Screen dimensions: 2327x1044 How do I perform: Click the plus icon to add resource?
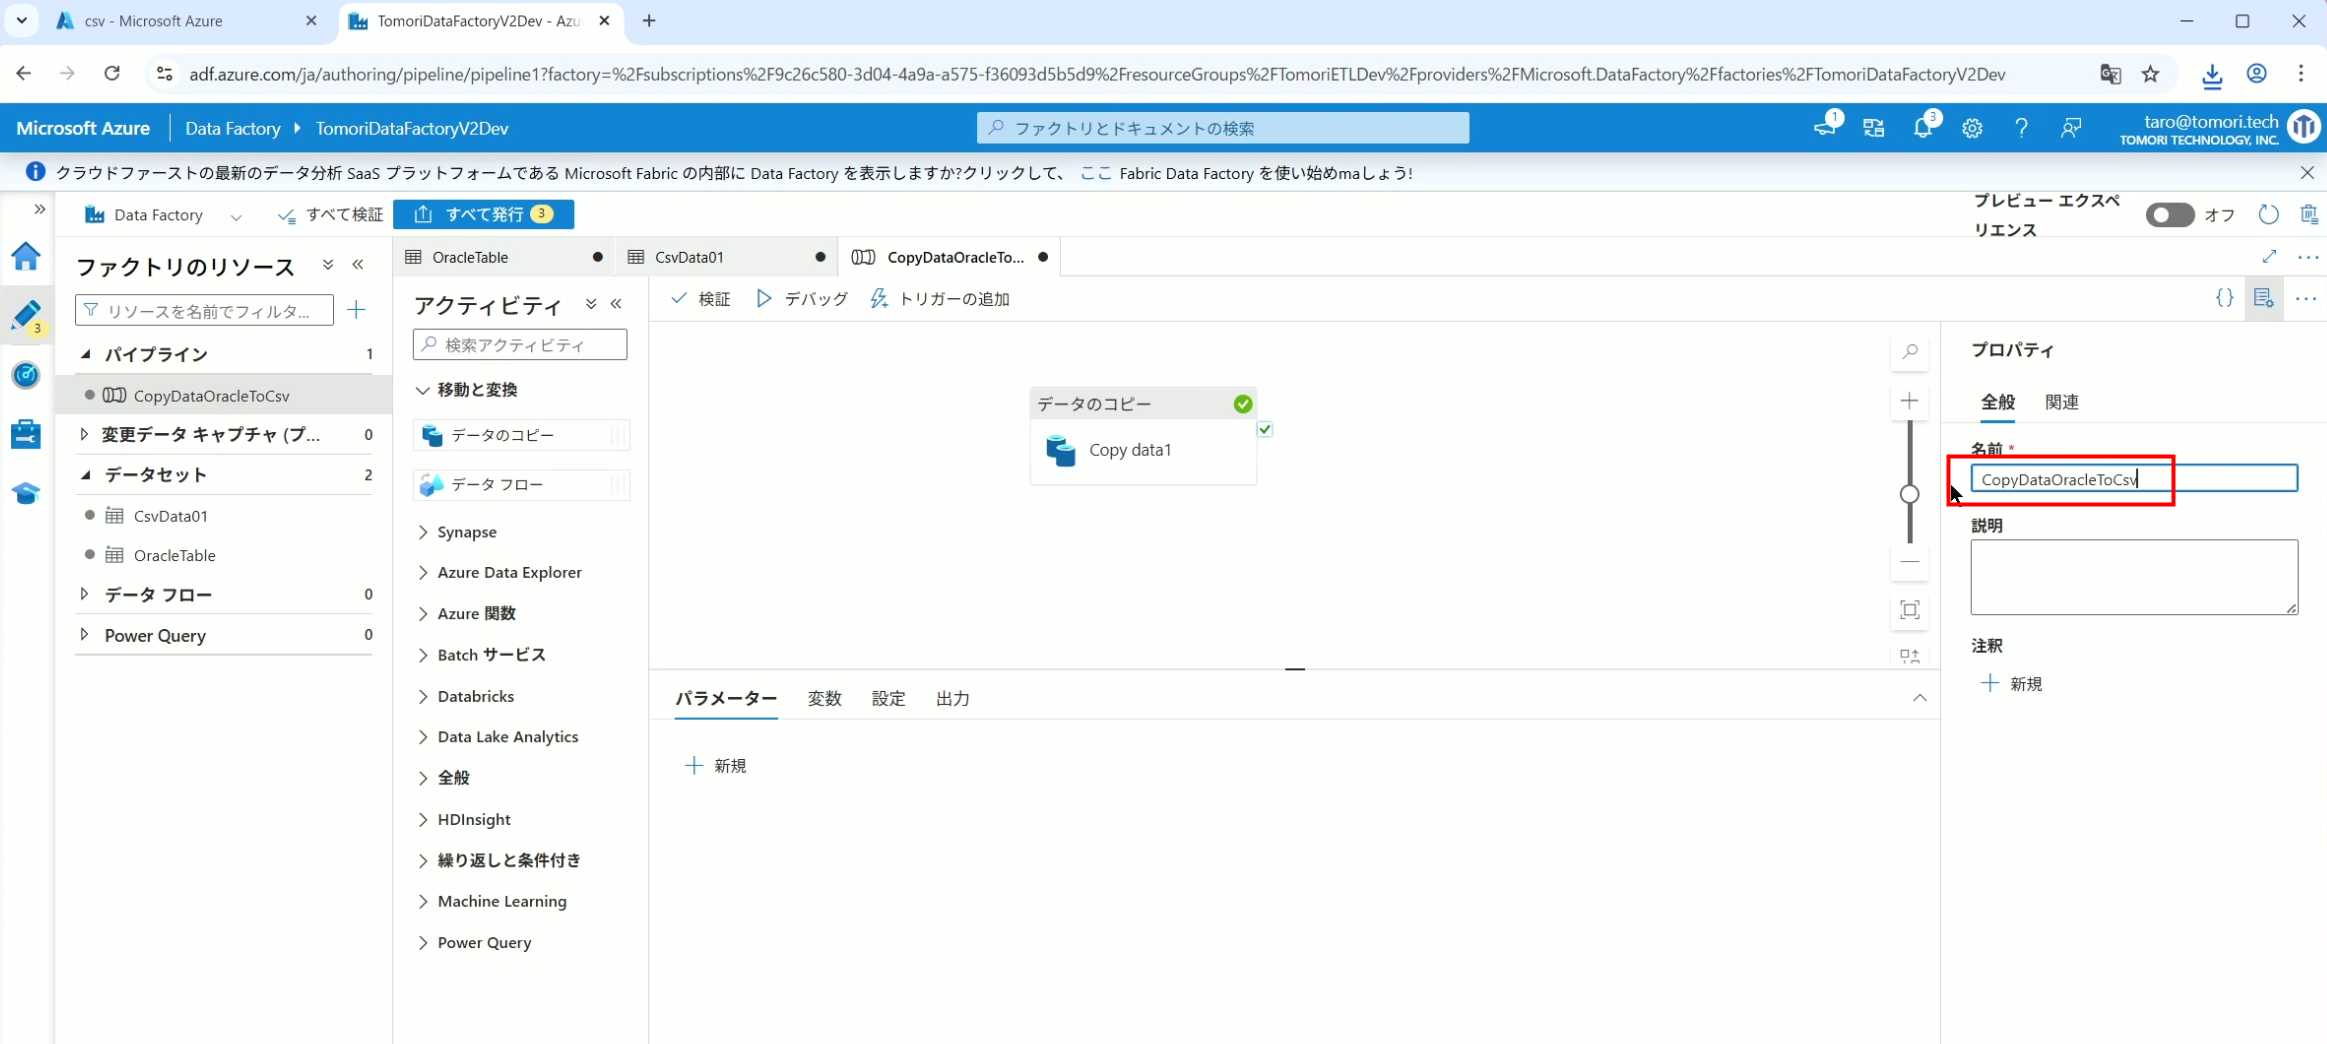coord(356,310)
